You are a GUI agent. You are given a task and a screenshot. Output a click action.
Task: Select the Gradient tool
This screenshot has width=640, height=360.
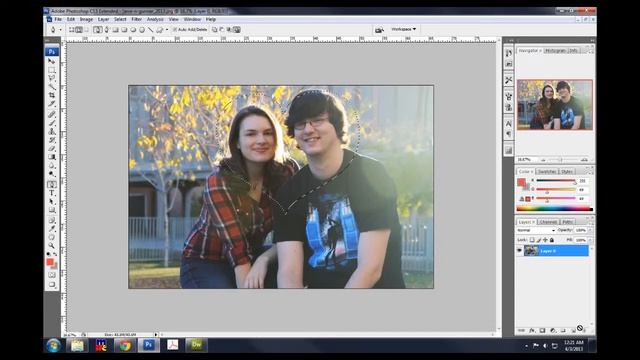tap(51, 157)
